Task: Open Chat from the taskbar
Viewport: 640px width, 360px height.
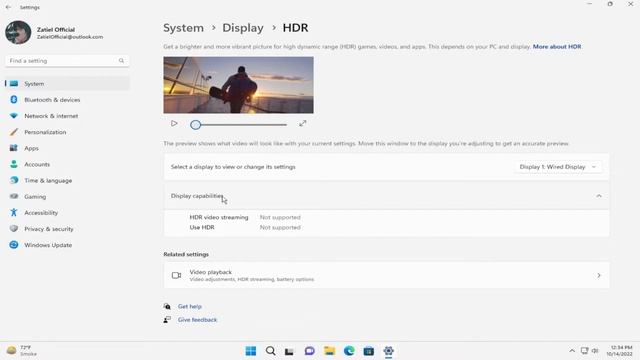Action: tap(309, 351)
